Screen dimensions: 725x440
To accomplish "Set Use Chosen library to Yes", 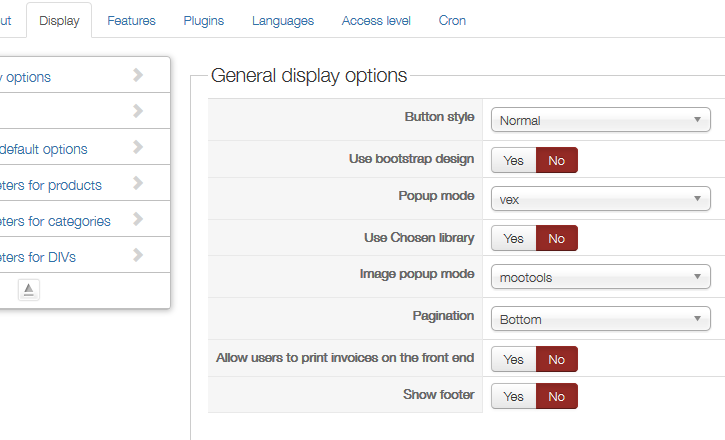I will coord(513,238).
